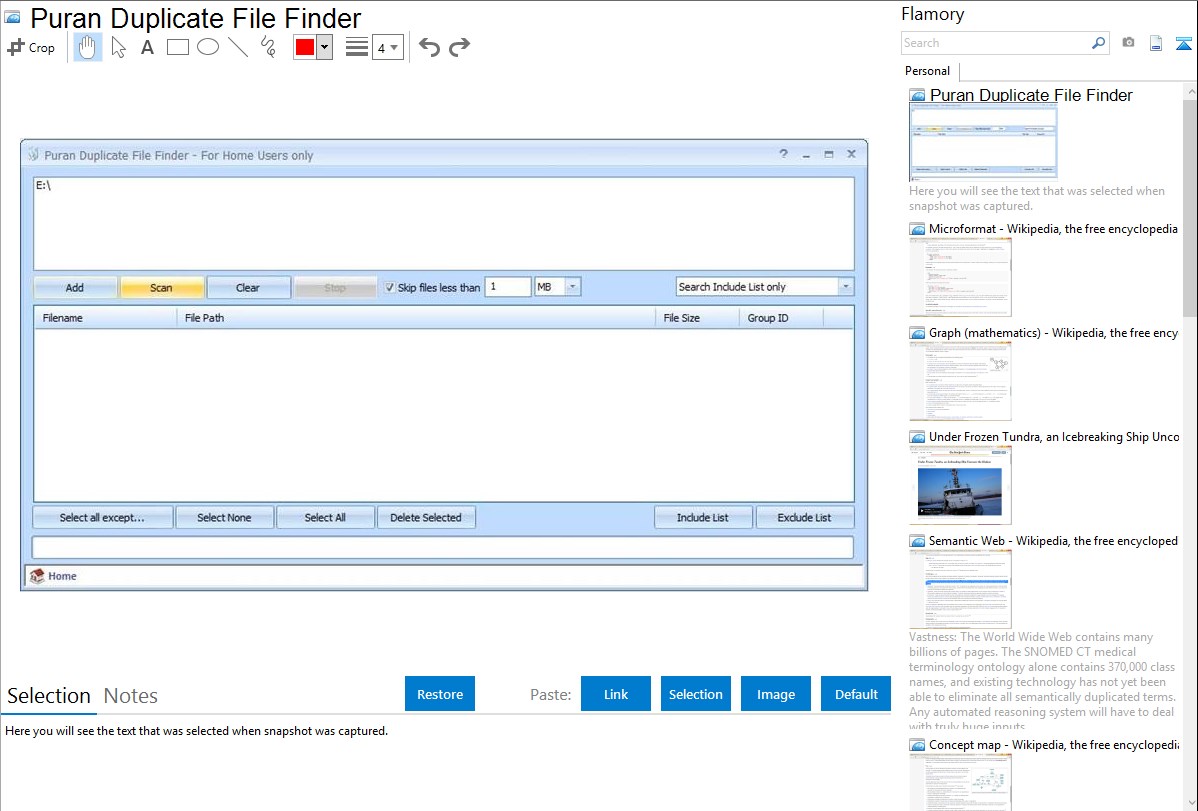1198x811 pixels.
Task: Click the Select All button
Action: (325, 517)
